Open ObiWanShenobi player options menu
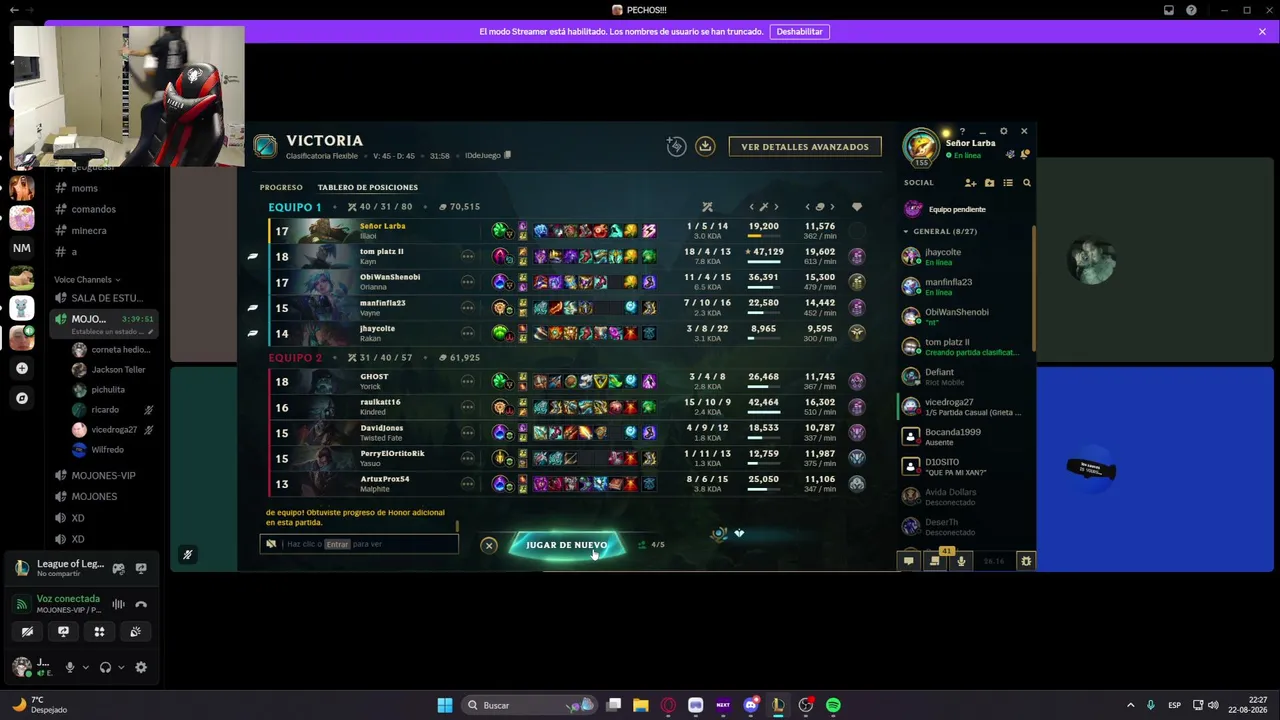Screen dimensions: 1280x720 467,282
